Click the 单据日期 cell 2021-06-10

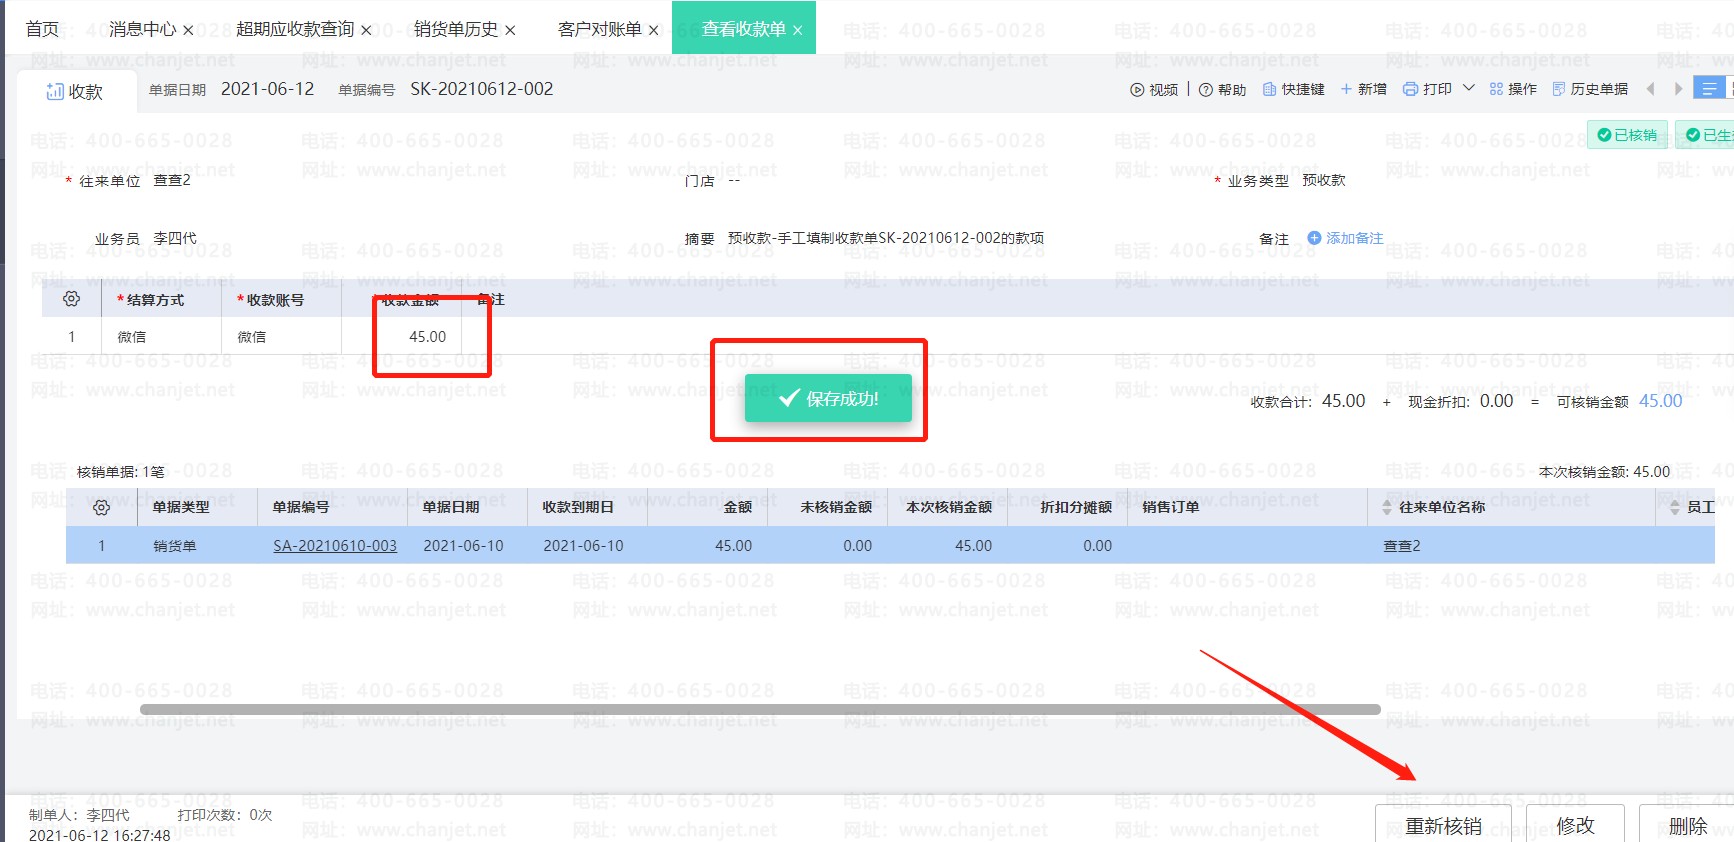coord(463,546)
